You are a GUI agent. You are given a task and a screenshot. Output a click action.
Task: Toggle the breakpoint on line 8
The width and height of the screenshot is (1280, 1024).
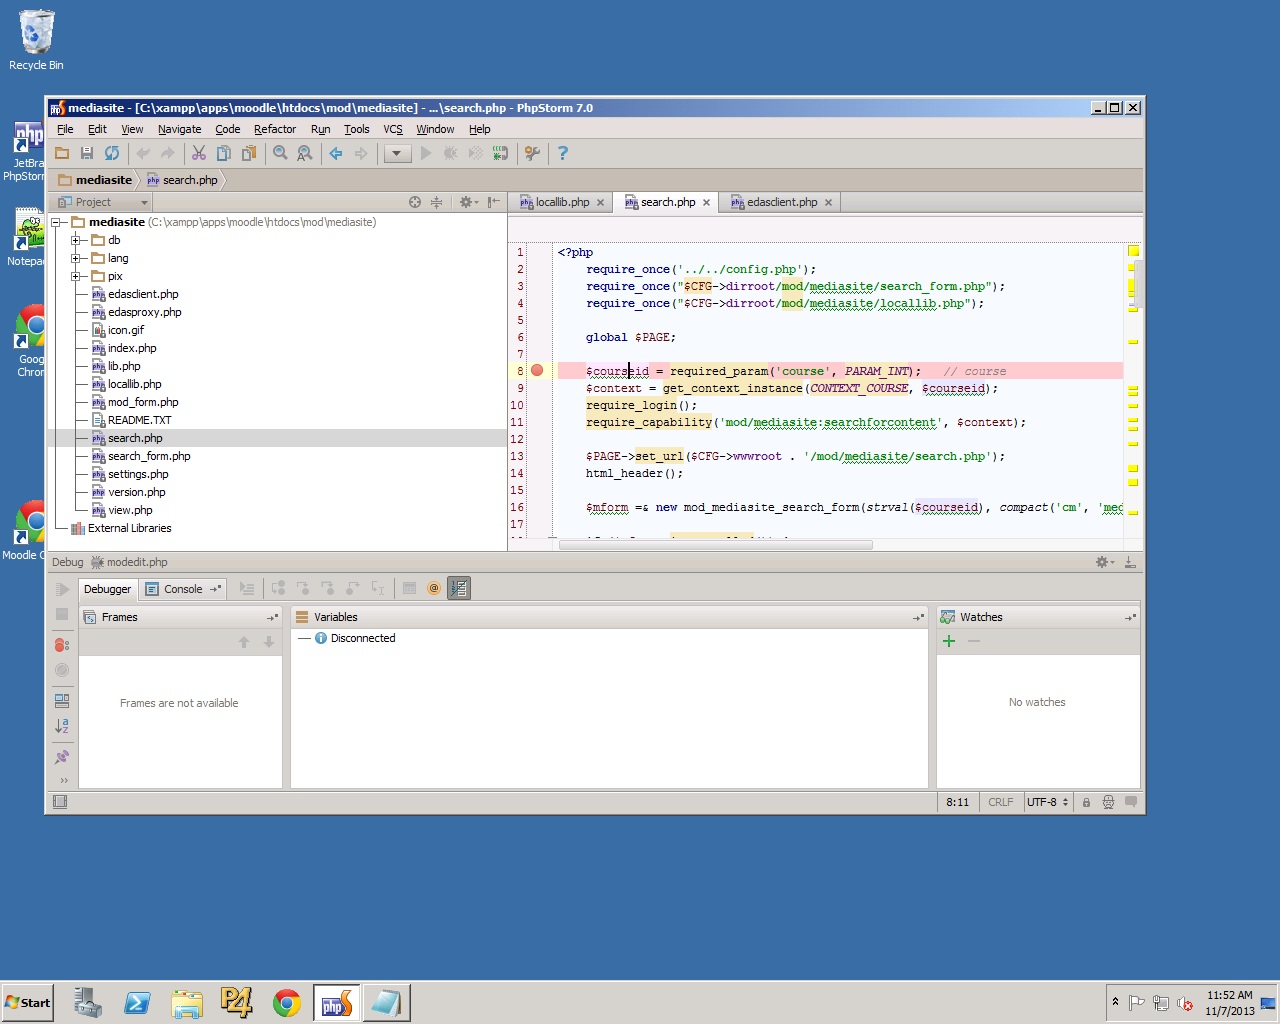[537, 370]
